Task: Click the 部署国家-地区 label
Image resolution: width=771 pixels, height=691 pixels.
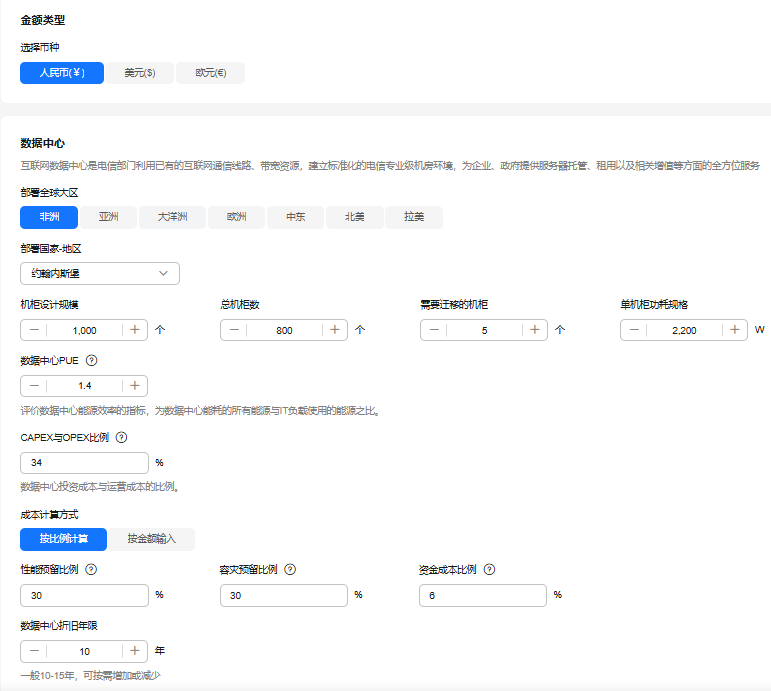Action: click(x=51, y=249)
